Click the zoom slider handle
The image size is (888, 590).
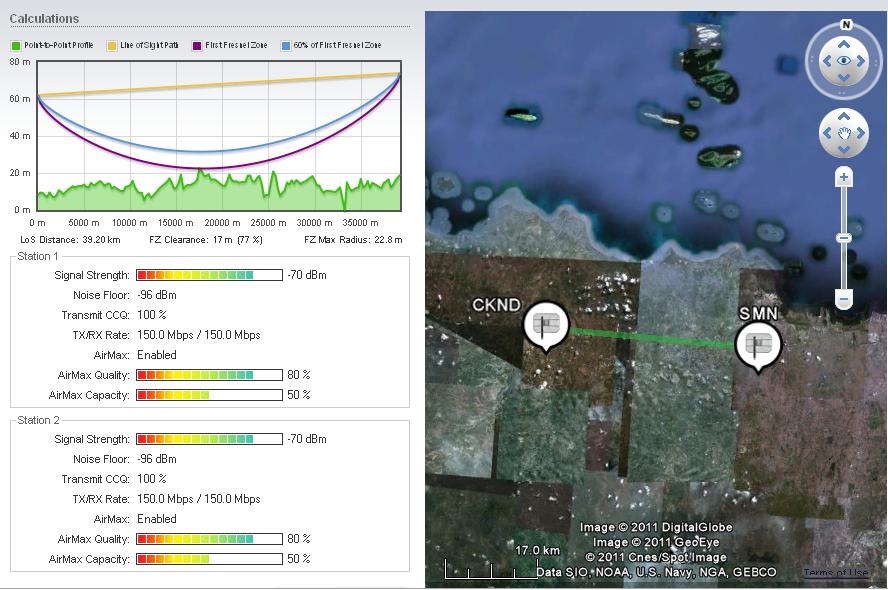[844, 238]
